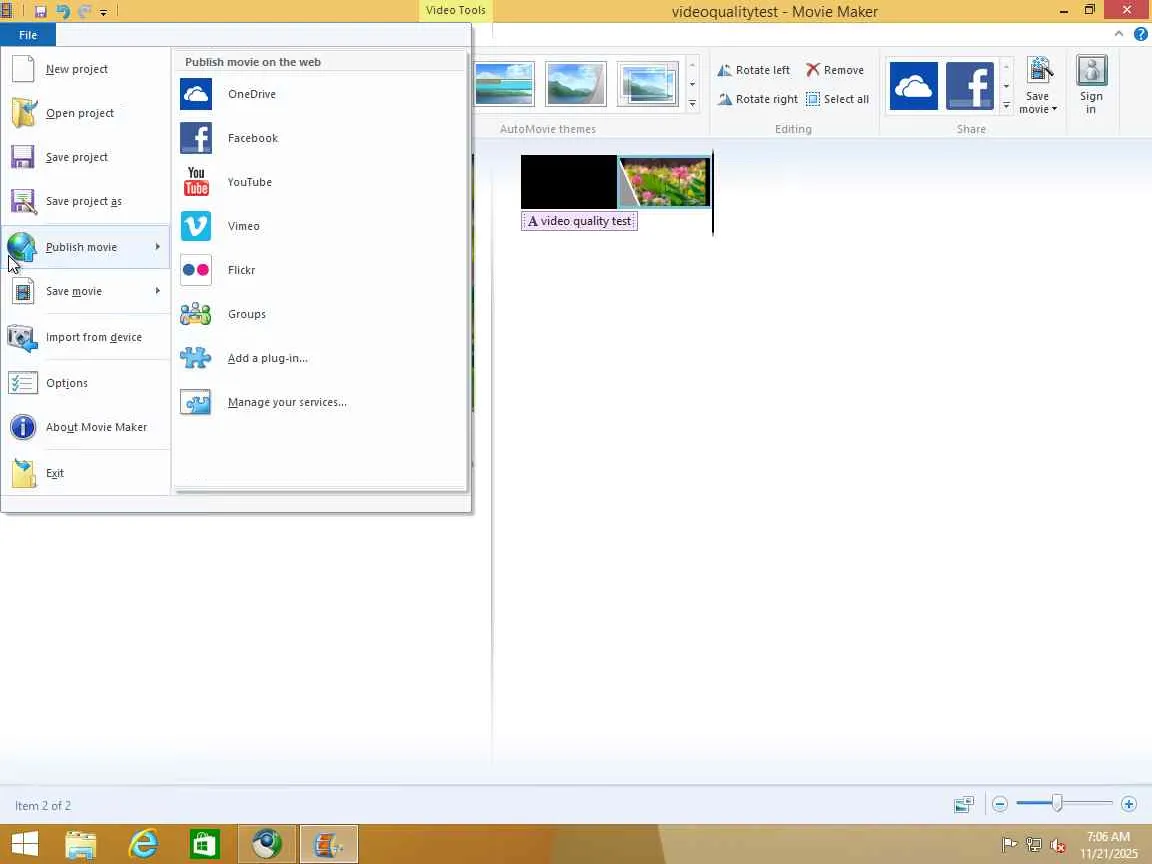The width and height of the screenshot is (1152, 864).
Task: Click Save icon in quick access toolbar
Action: [x=41, y=11]
